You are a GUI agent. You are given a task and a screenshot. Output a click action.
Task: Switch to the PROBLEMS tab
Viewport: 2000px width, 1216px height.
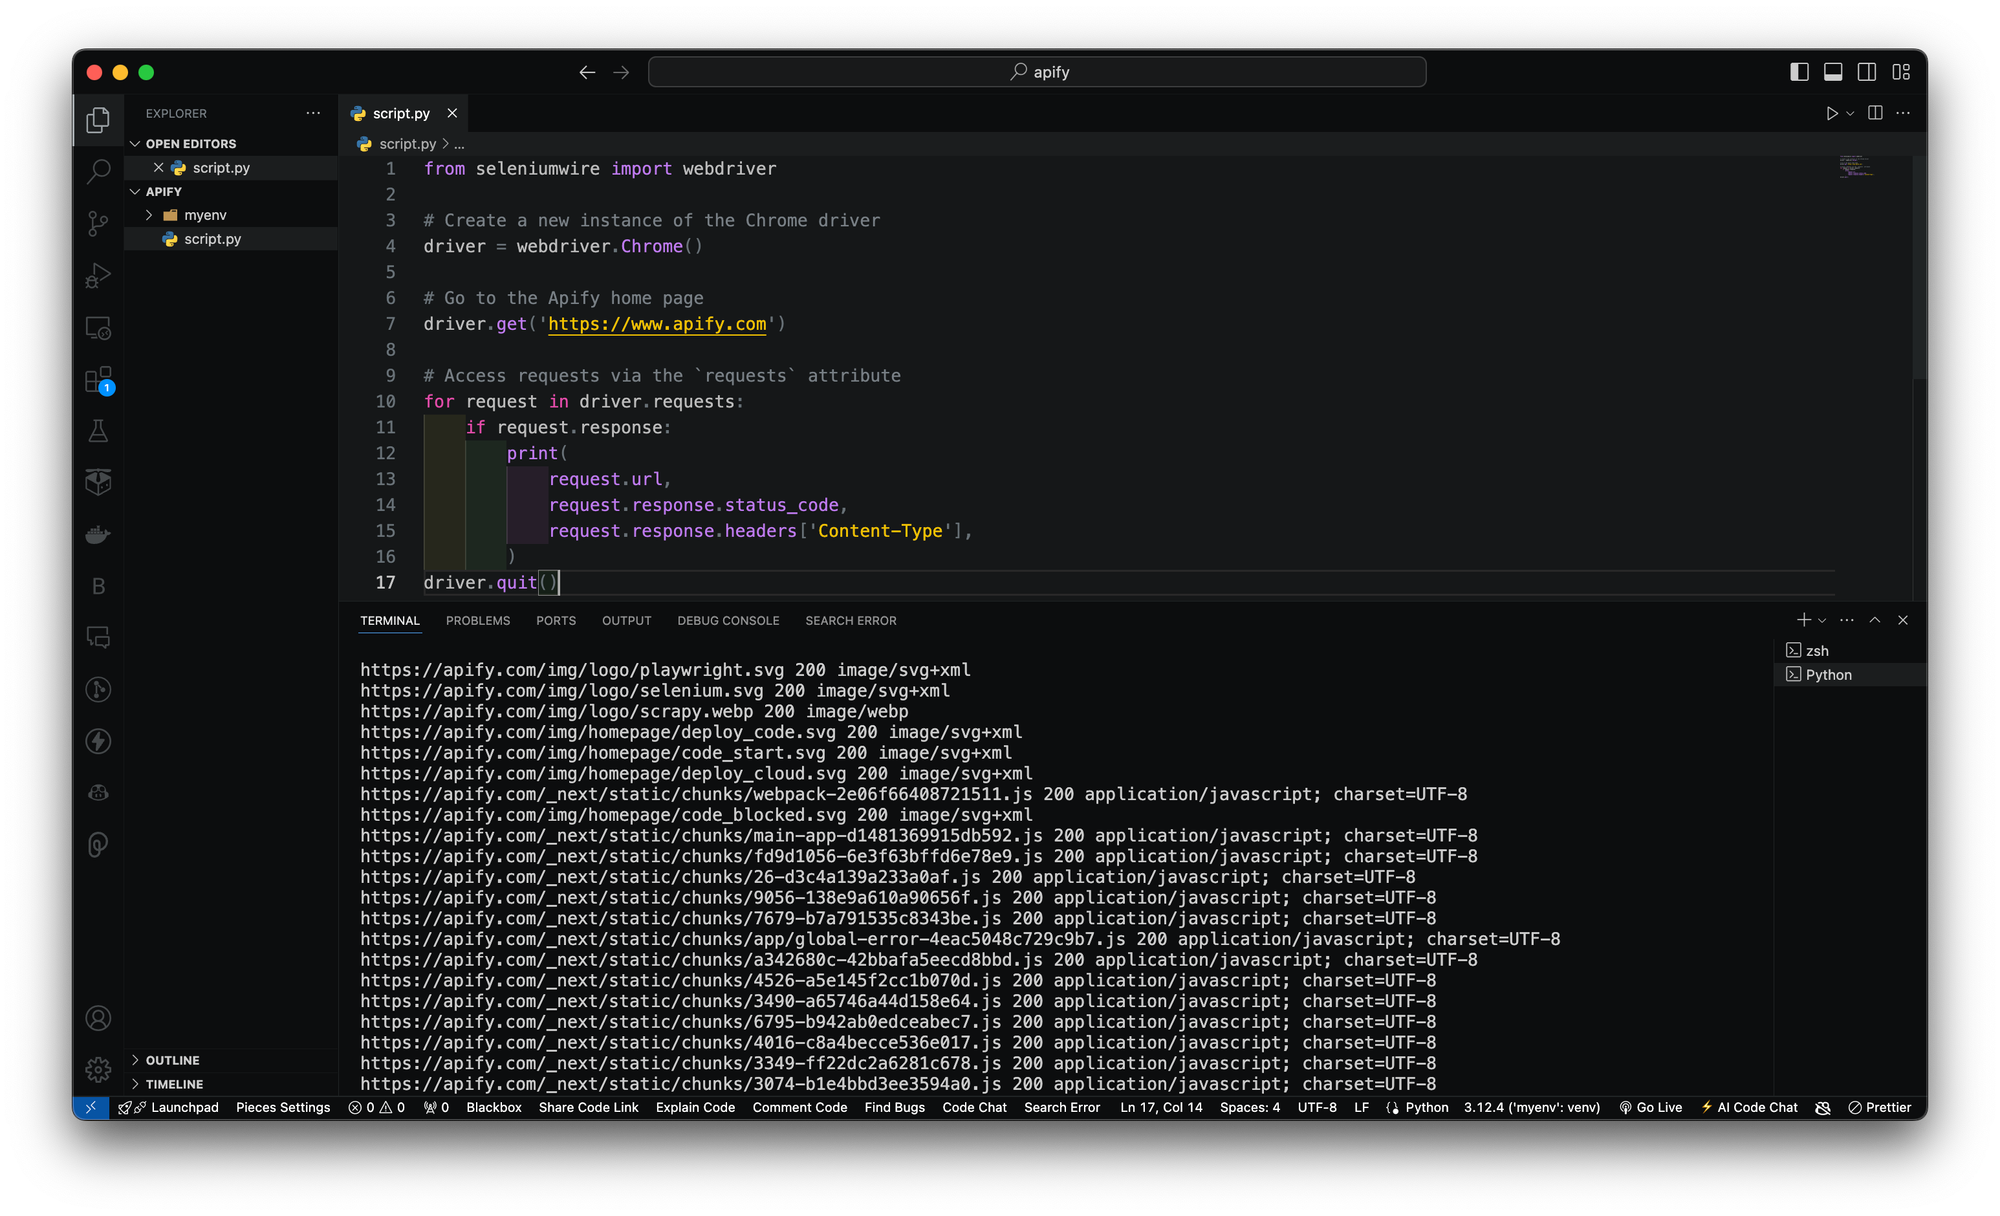(x=478, y=620)
